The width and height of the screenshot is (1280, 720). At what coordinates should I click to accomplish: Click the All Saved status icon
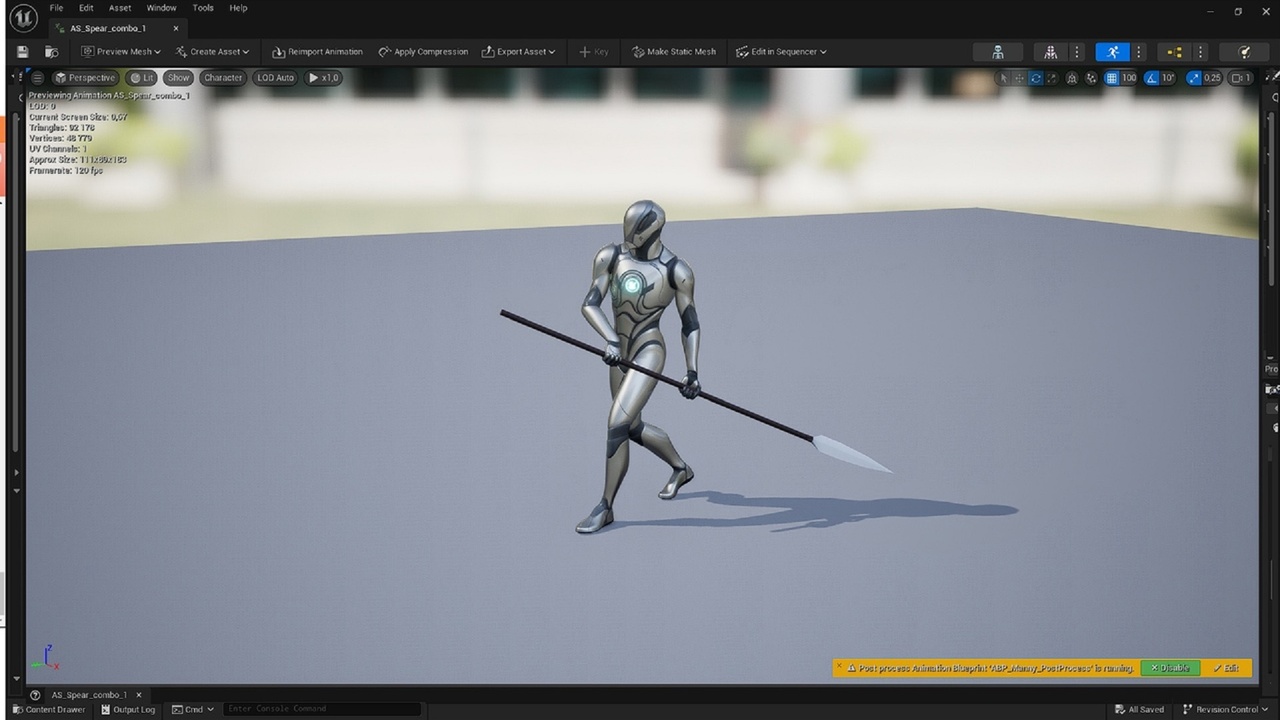click(x=1139, y=709)
